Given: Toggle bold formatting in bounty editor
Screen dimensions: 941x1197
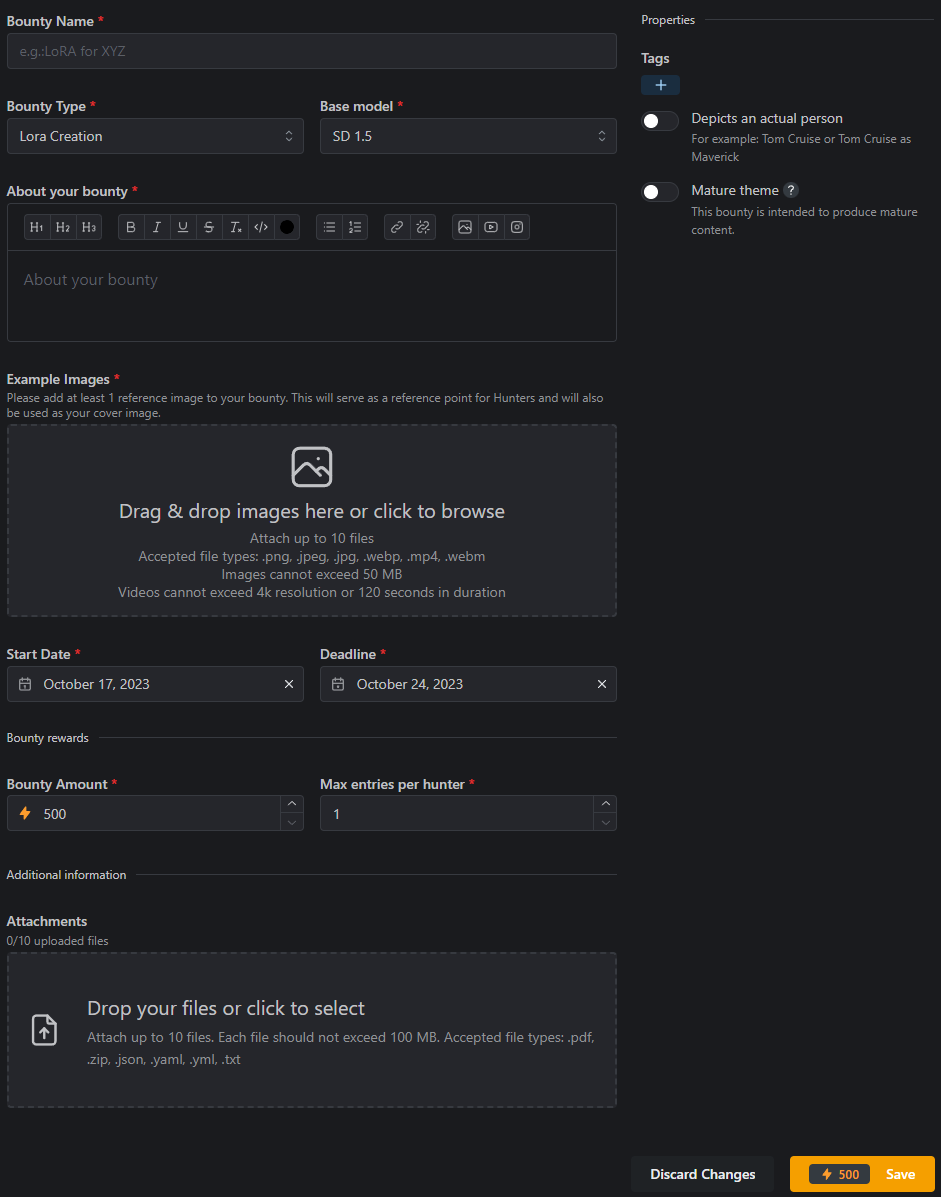Looking at the screenshot, I should (131, 227).
